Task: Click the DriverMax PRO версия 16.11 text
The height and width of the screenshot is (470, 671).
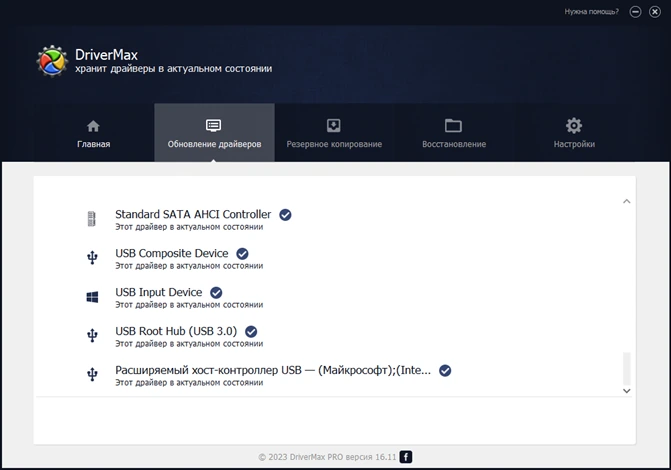Action: (x=343, y=457)
